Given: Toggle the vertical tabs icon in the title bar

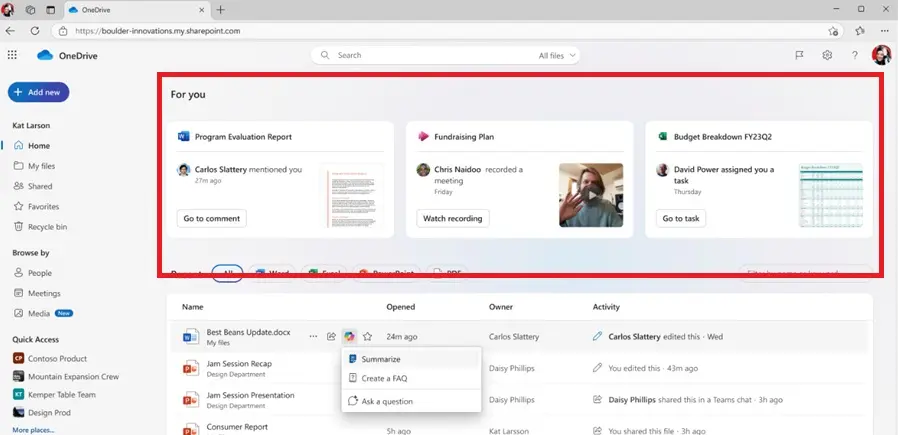Looking at the screenshot, I should 50,10.
